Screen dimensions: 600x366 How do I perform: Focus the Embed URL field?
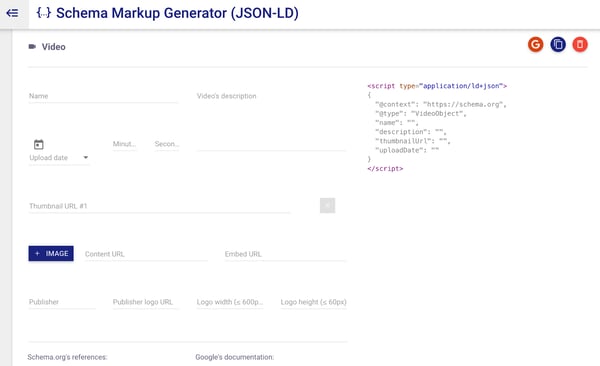pos(285,254)
